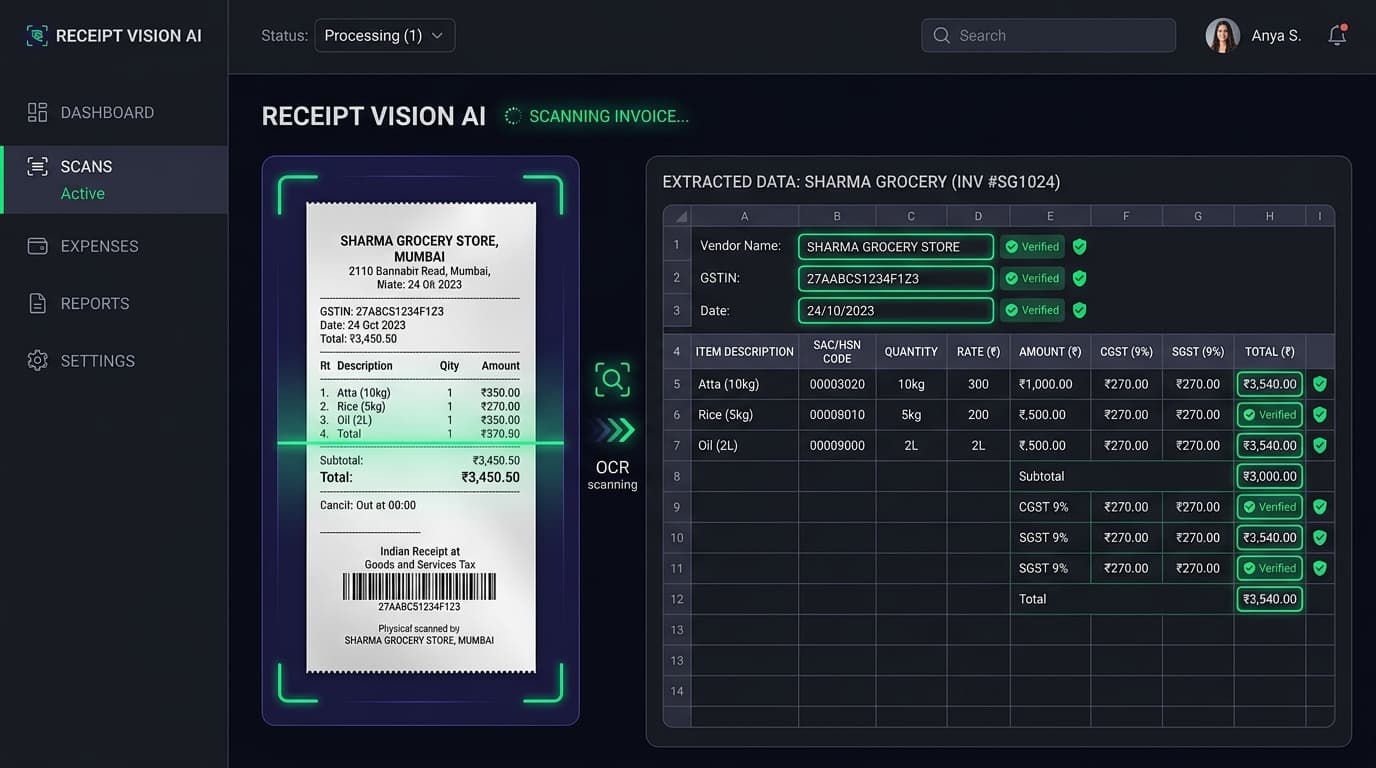The width and height of the screenshot is (1376, 768).
Task: Click the Scans scanner icon
Action: pyautogui.click(x=37, y=167)
